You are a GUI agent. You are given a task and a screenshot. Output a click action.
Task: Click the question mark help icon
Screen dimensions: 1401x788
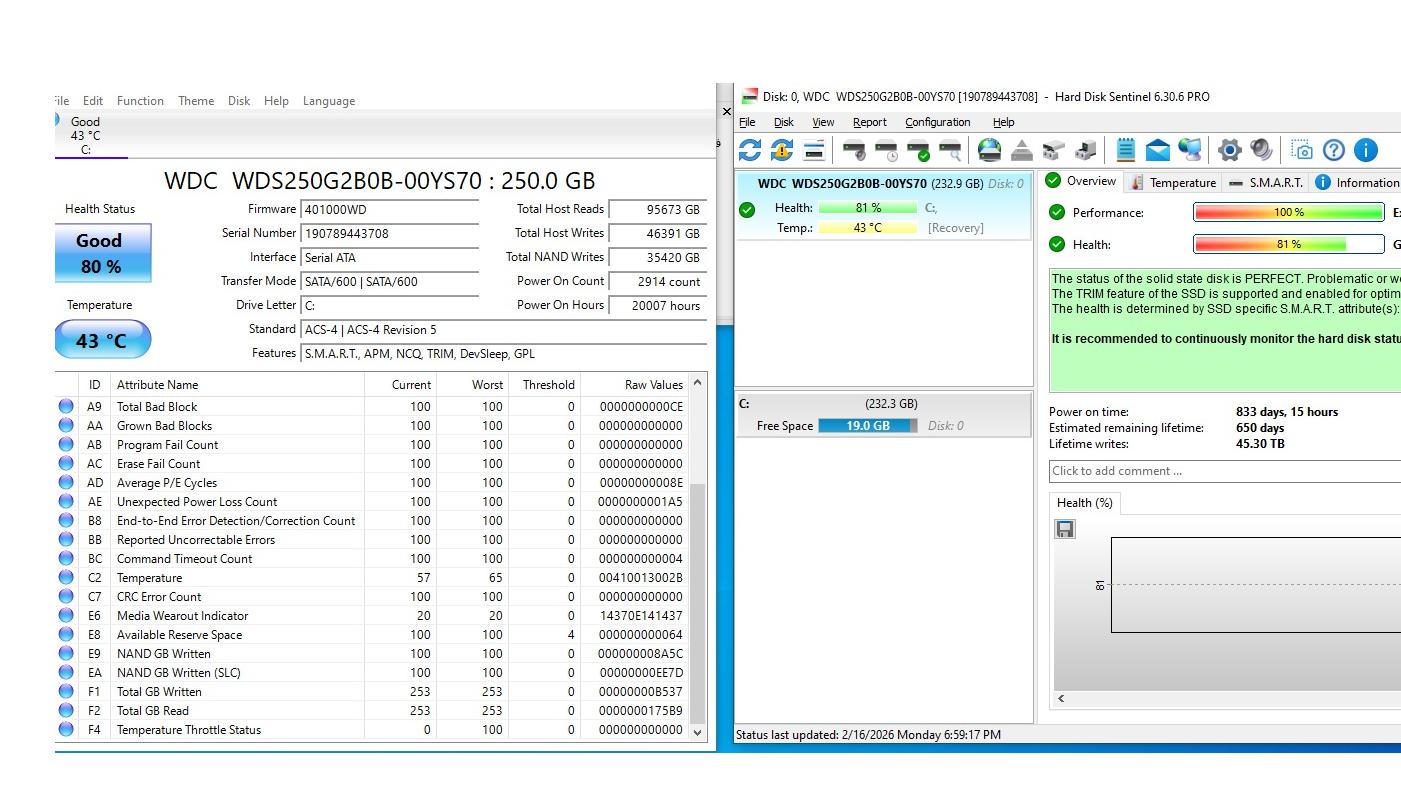(1333, 150)
